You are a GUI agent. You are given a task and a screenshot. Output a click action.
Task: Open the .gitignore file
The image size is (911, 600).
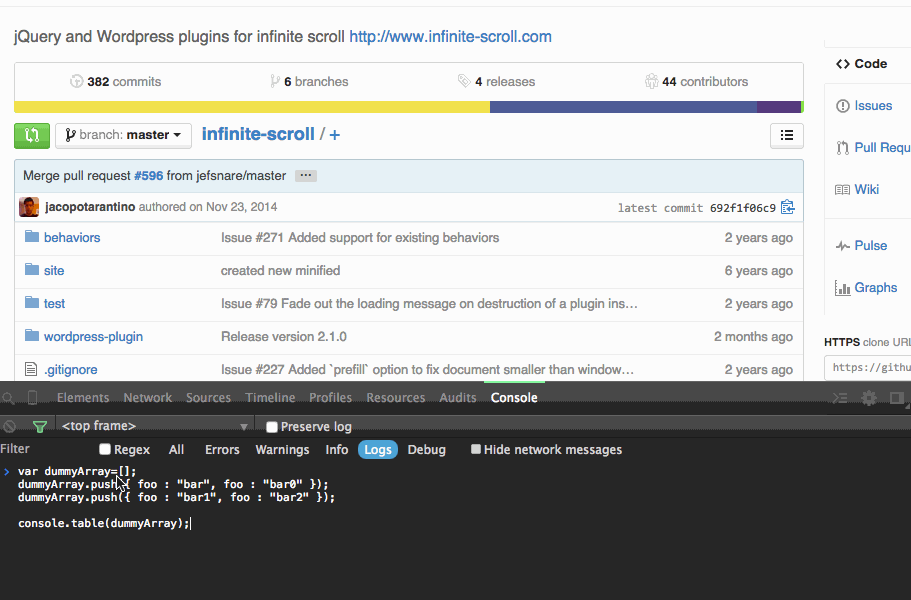[x=71, y=370]
